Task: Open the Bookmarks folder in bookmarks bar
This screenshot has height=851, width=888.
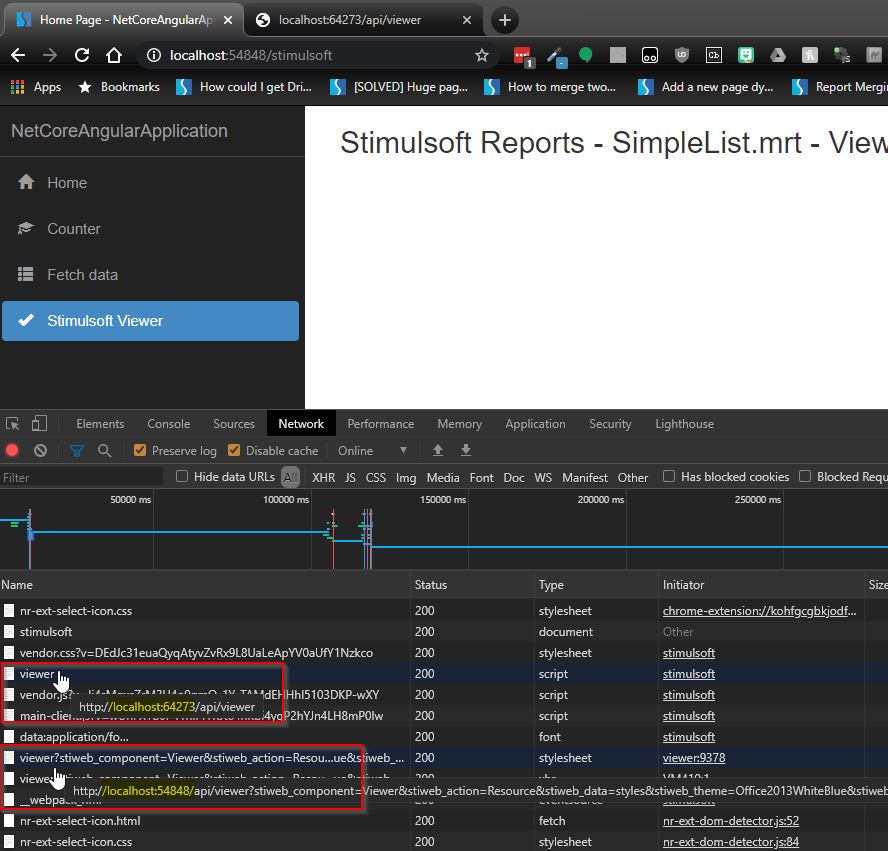Action: (119, 87)
